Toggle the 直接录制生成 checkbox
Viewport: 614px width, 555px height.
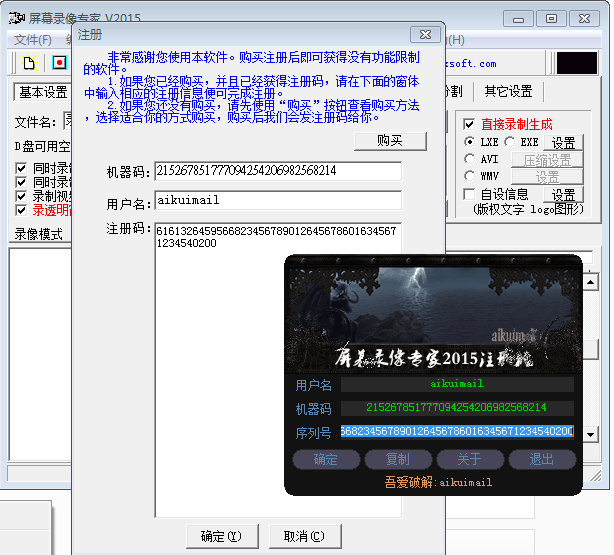click(x=469, y=124)
